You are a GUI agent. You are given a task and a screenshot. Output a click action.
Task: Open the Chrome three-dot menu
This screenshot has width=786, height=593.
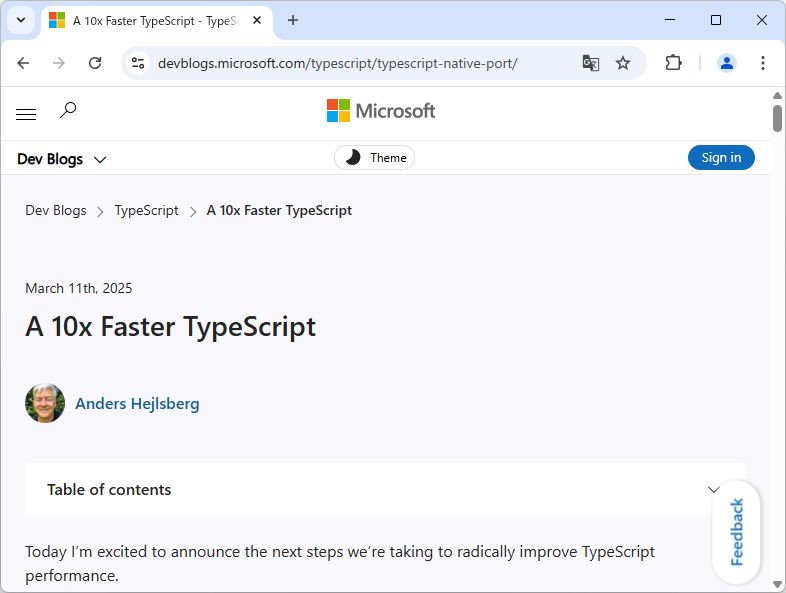(763, 63)
